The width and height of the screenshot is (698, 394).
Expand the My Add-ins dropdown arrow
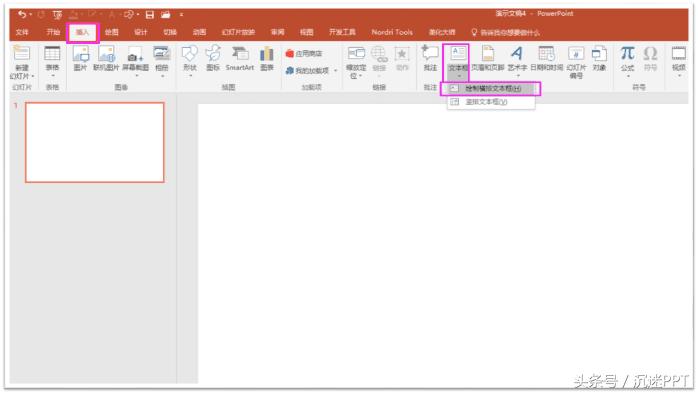tap(336, 71)
